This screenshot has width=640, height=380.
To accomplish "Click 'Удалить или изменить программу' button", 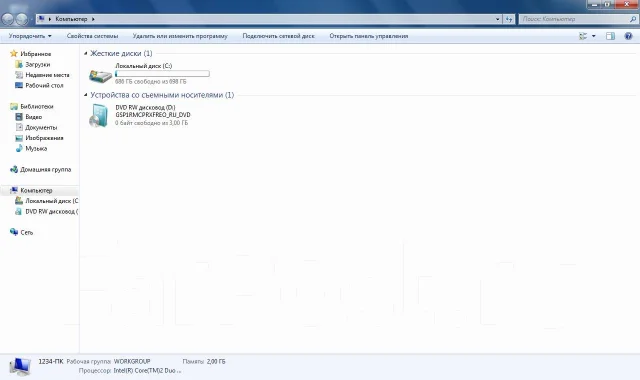I will pyautogui.click(x=180, y=36).
